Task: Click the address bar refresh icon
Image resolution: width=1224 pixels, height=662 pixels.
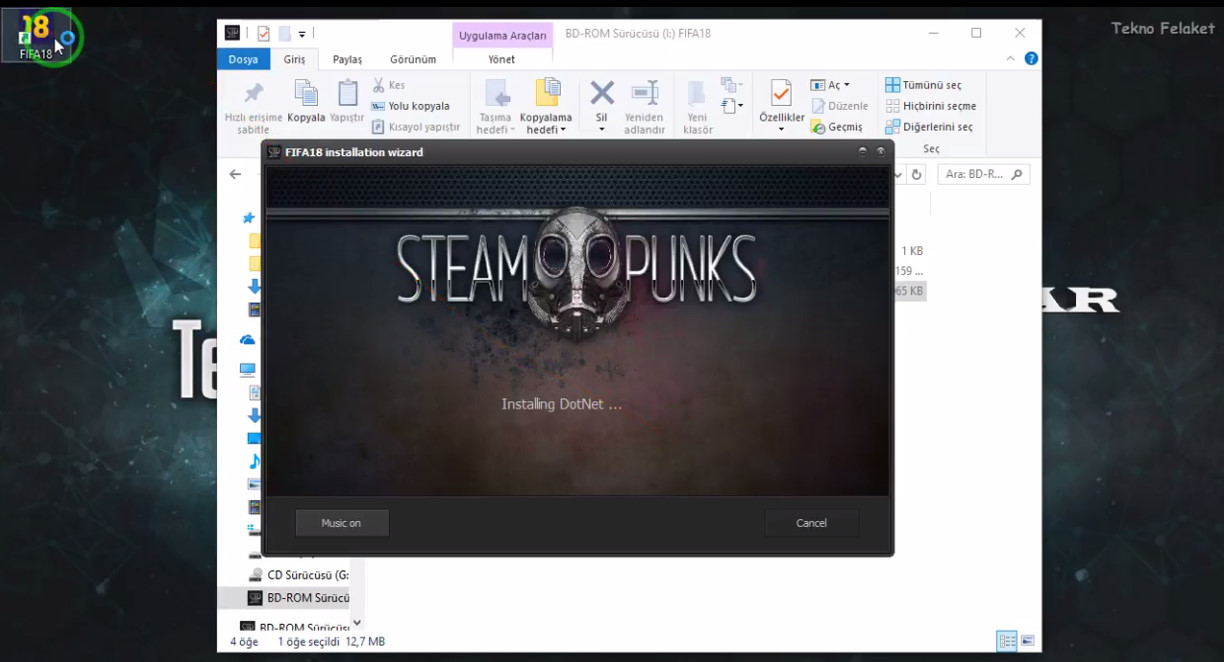Action: [916, 174]
